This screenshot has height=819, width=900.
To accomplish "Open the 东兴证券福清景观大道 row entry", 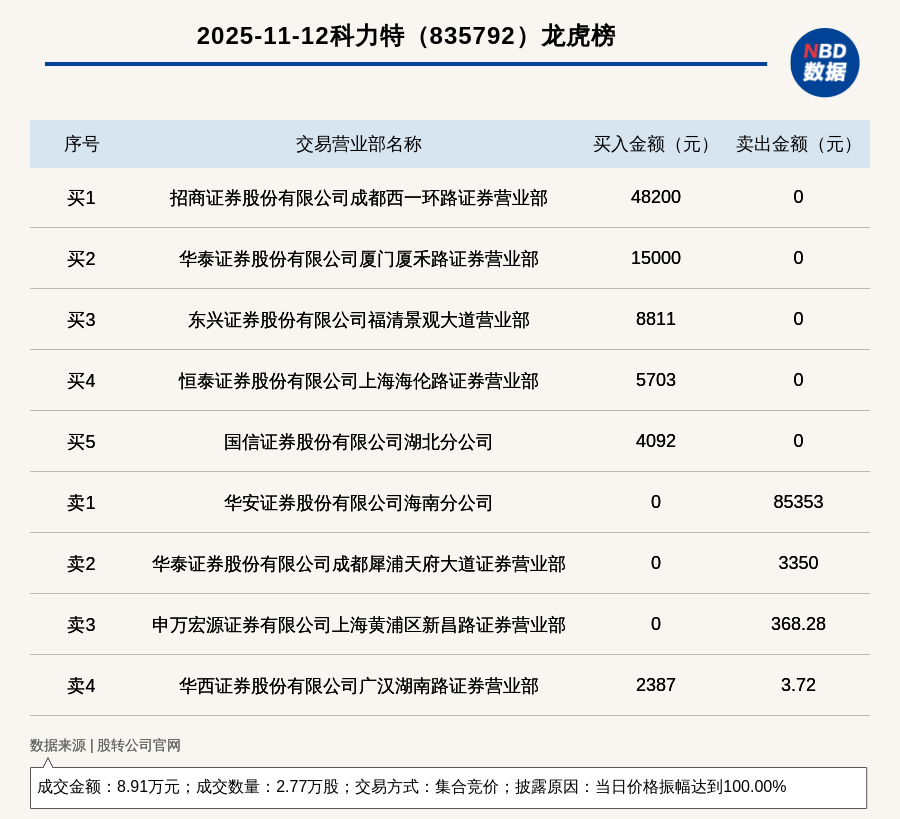I will pos(358,320).
